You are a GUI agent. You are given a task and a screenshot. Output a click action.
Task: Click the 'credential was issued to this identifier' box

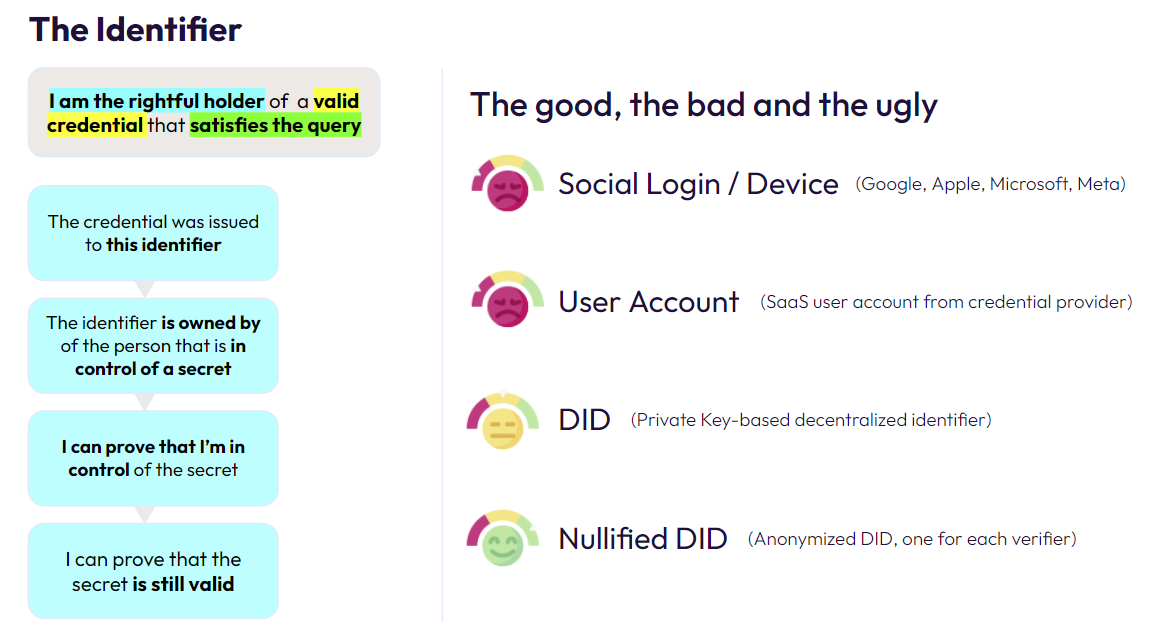pyautogui.click(x=153, y=233)
